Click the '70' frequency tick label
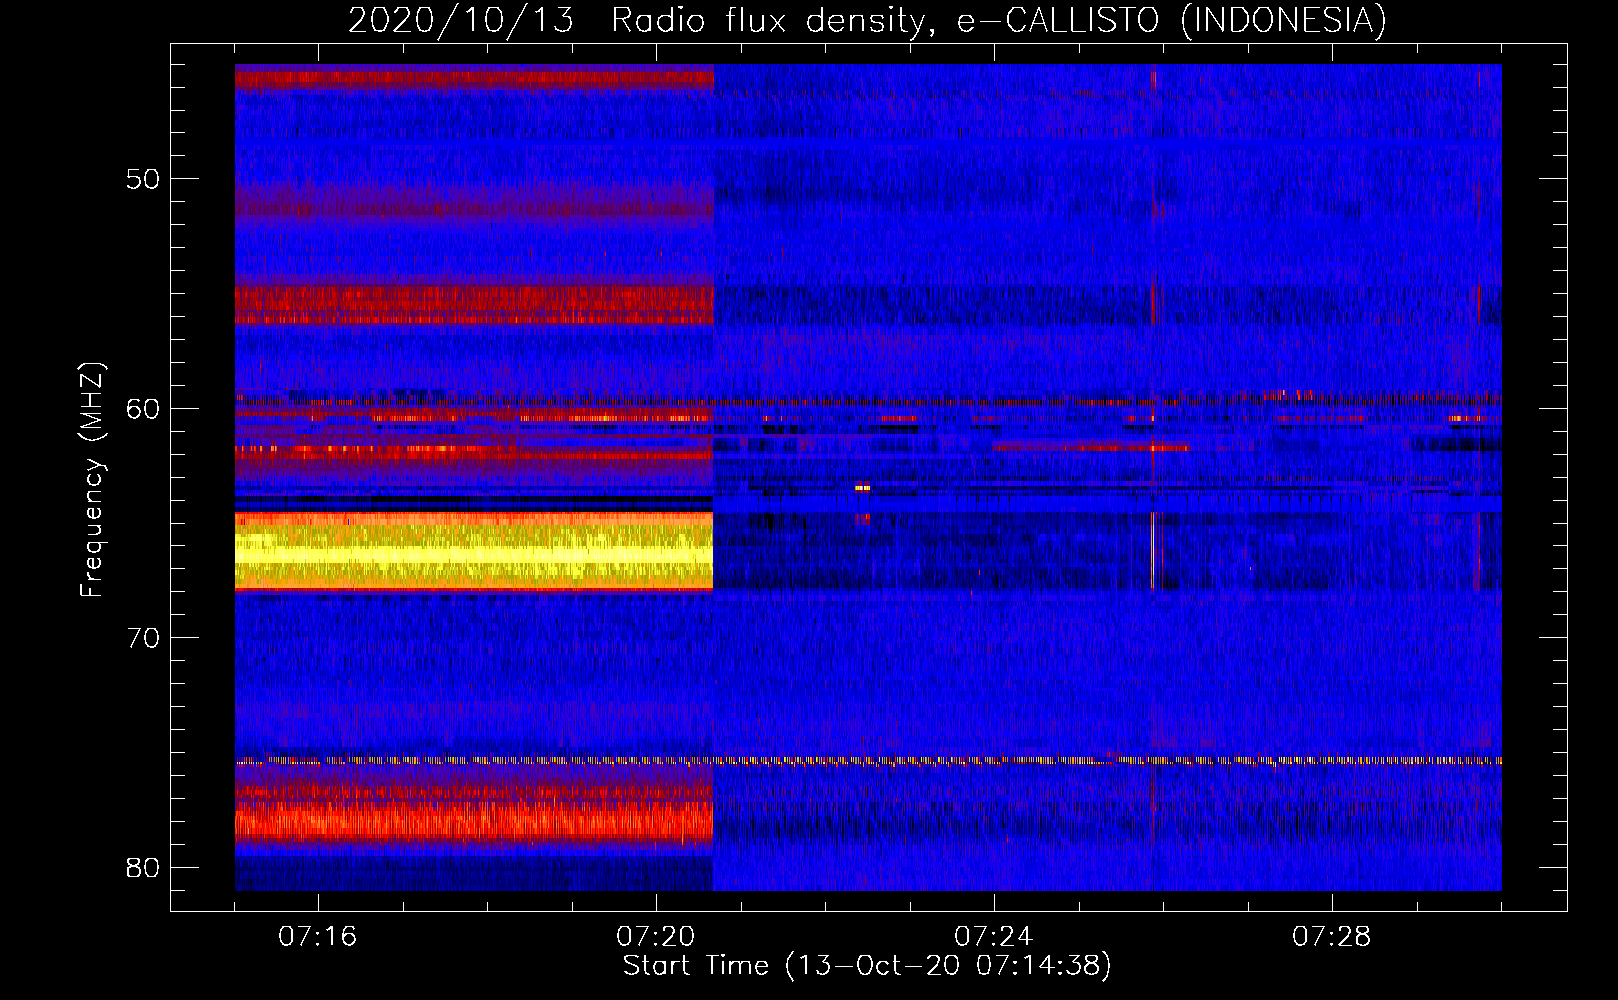This screenshot has width=1618, height=1000. tap(143, 637)
